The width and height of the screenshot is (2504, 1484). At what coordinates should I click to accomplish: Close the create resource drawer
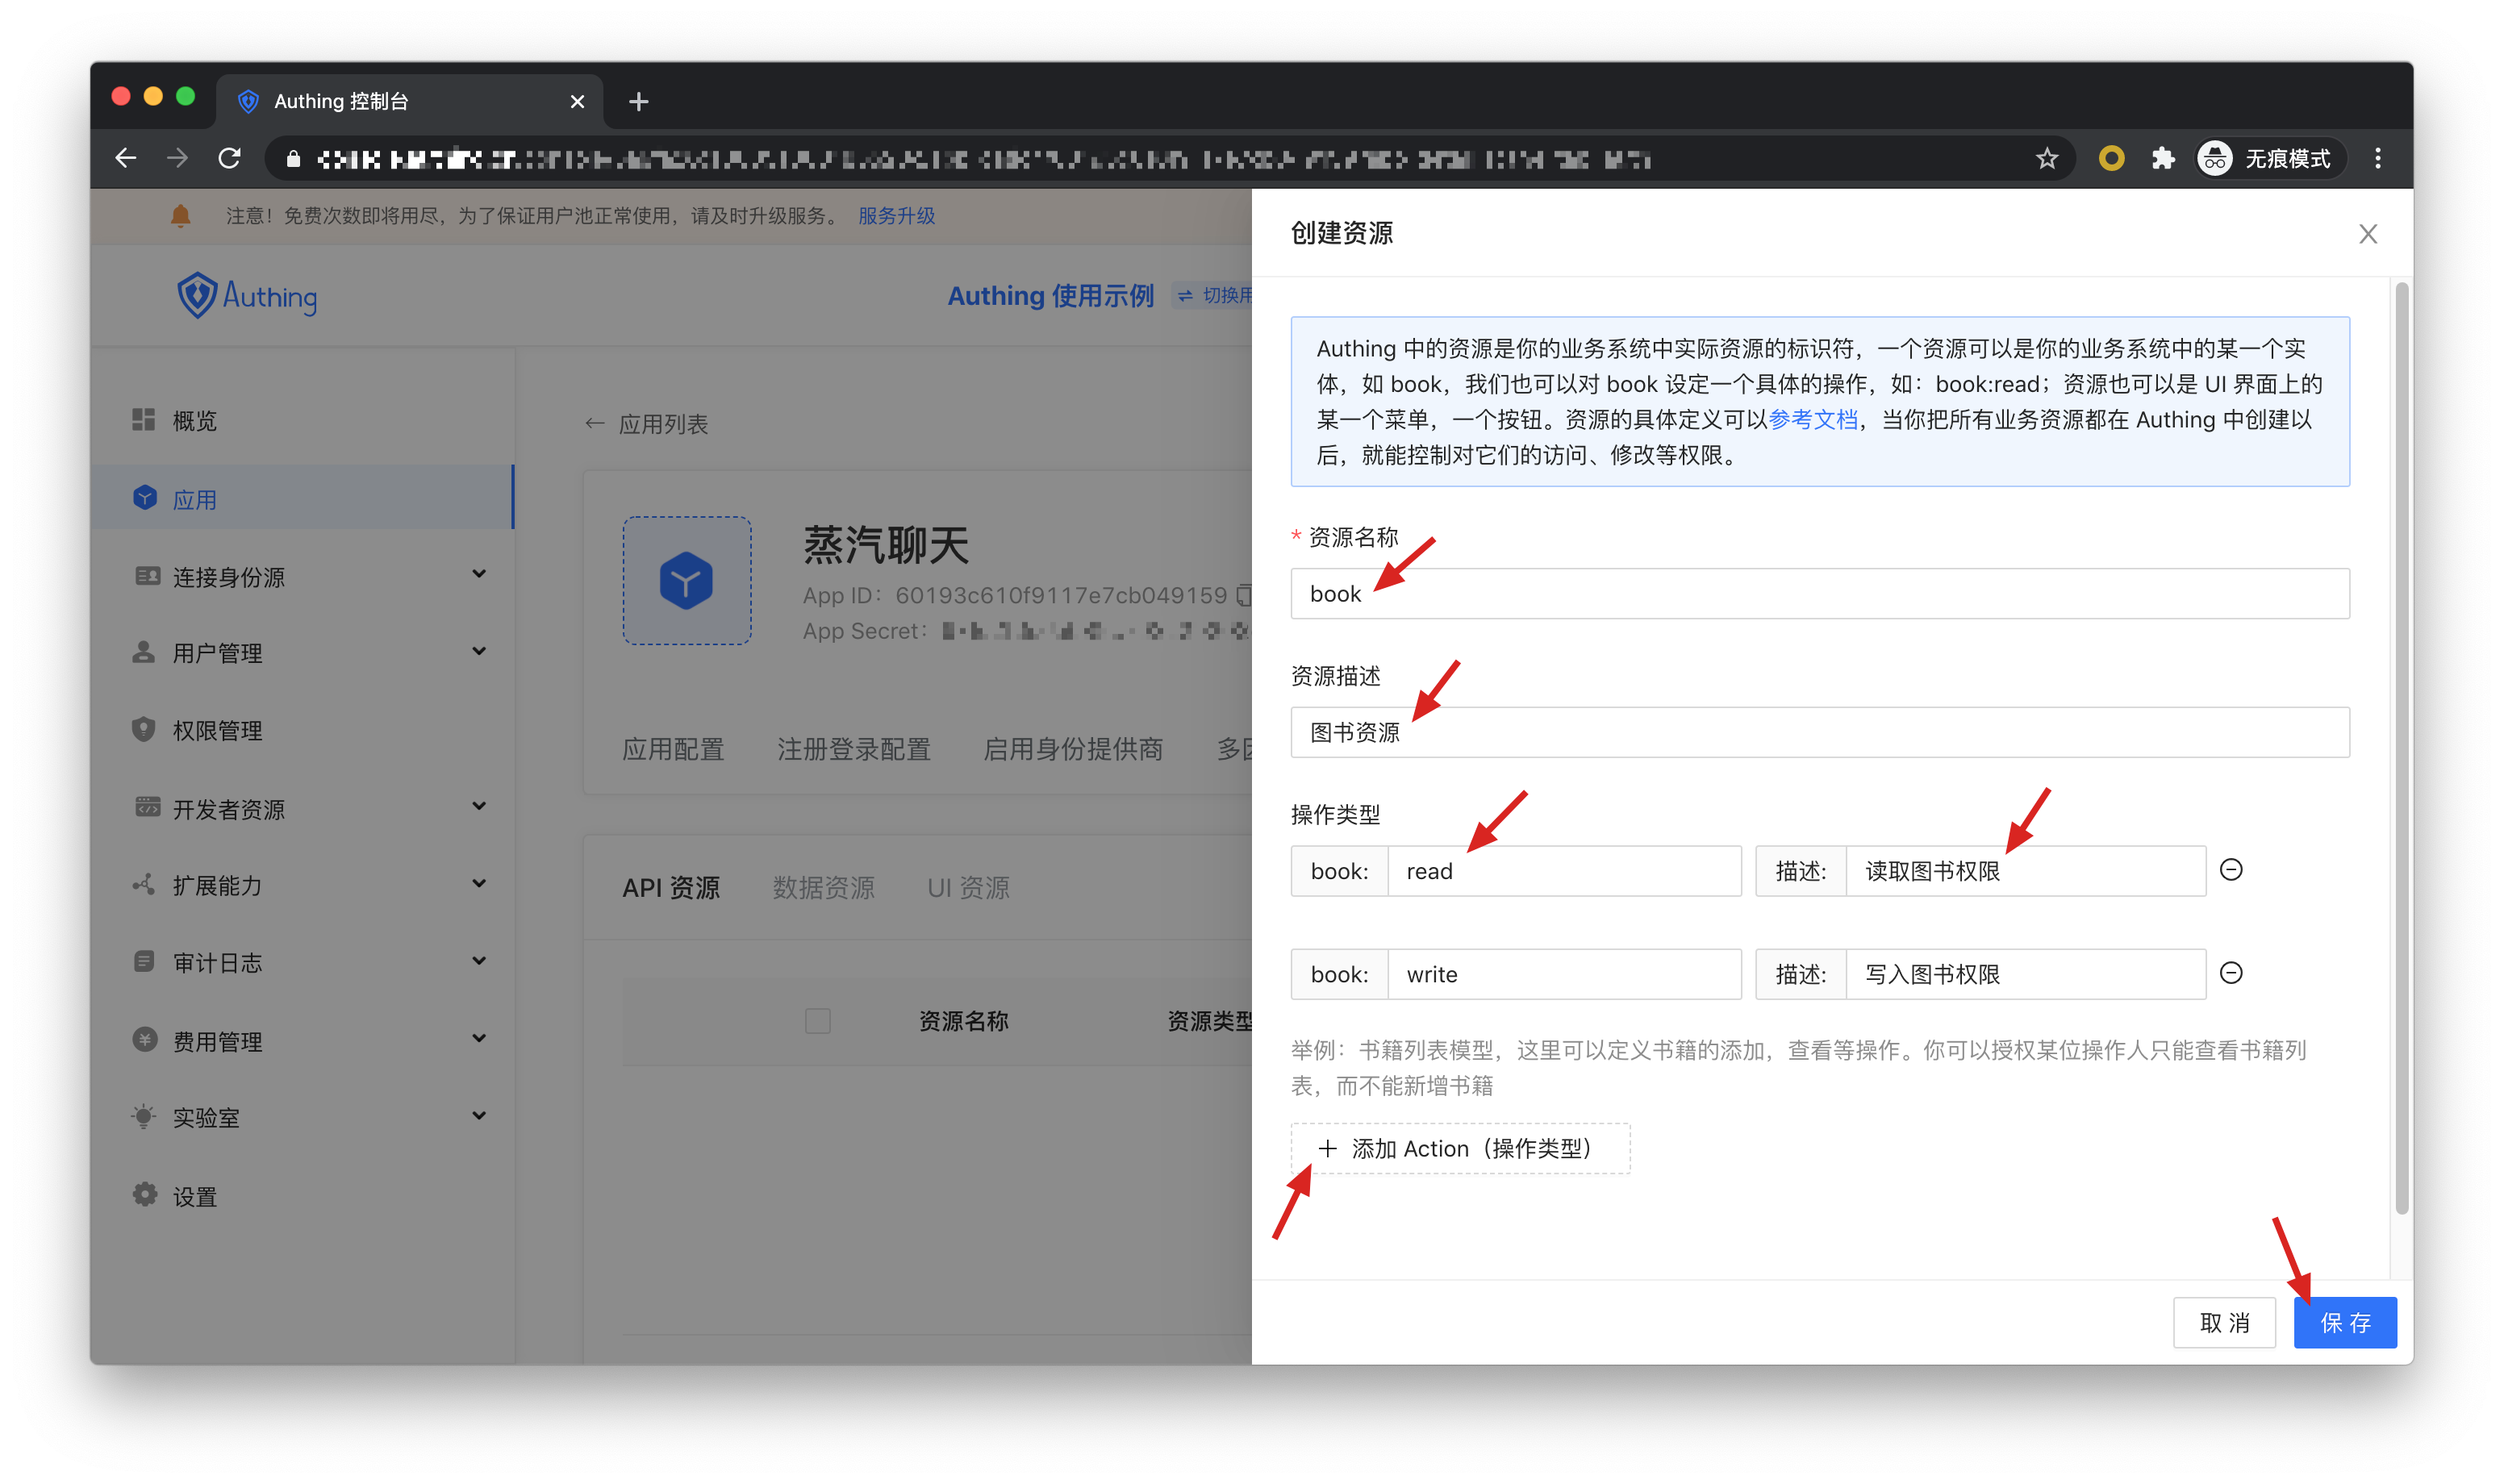2367,234
